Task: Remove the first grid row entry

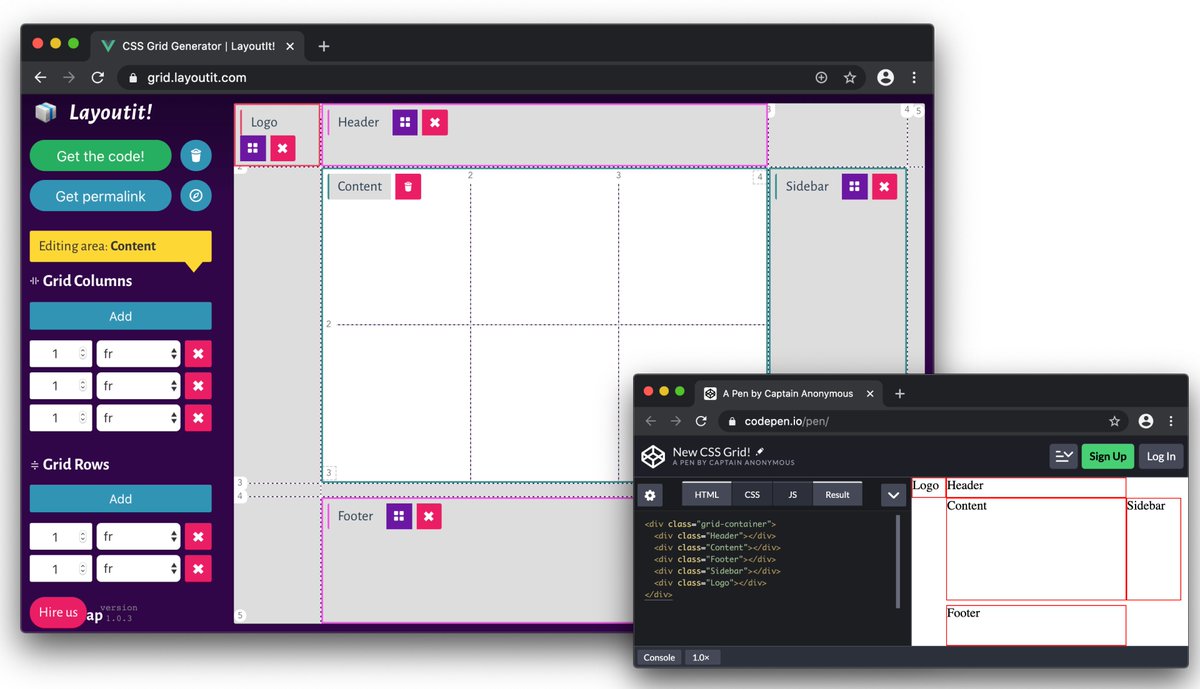Action: pyautogui.click(x=198, y=537)
